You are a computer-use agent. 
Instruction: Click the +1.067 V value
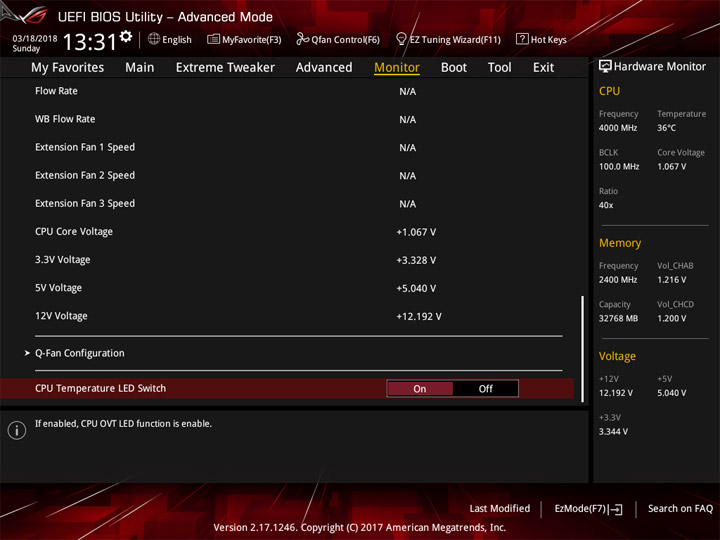[x=416, y=232]
